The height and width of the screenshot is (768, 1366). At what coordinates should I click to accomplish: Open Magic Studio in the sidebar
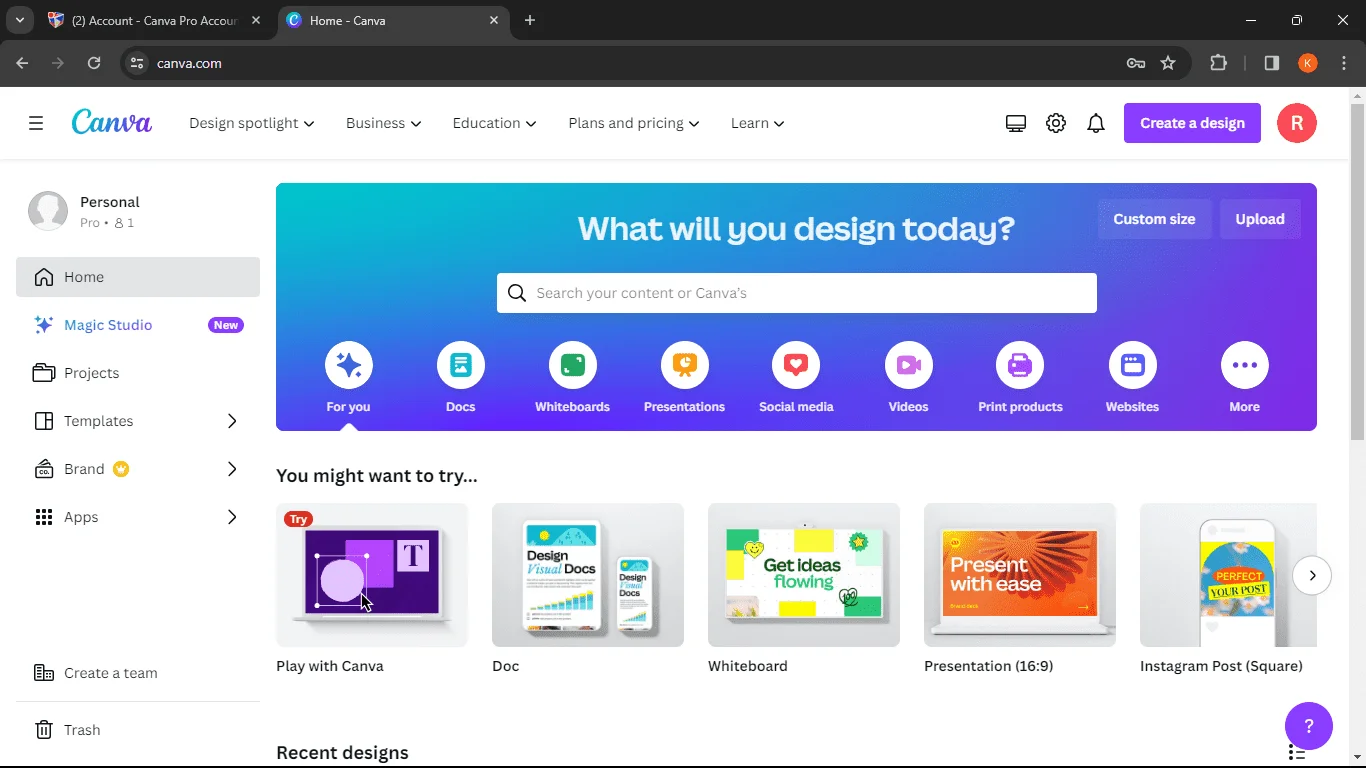(138, 325)
